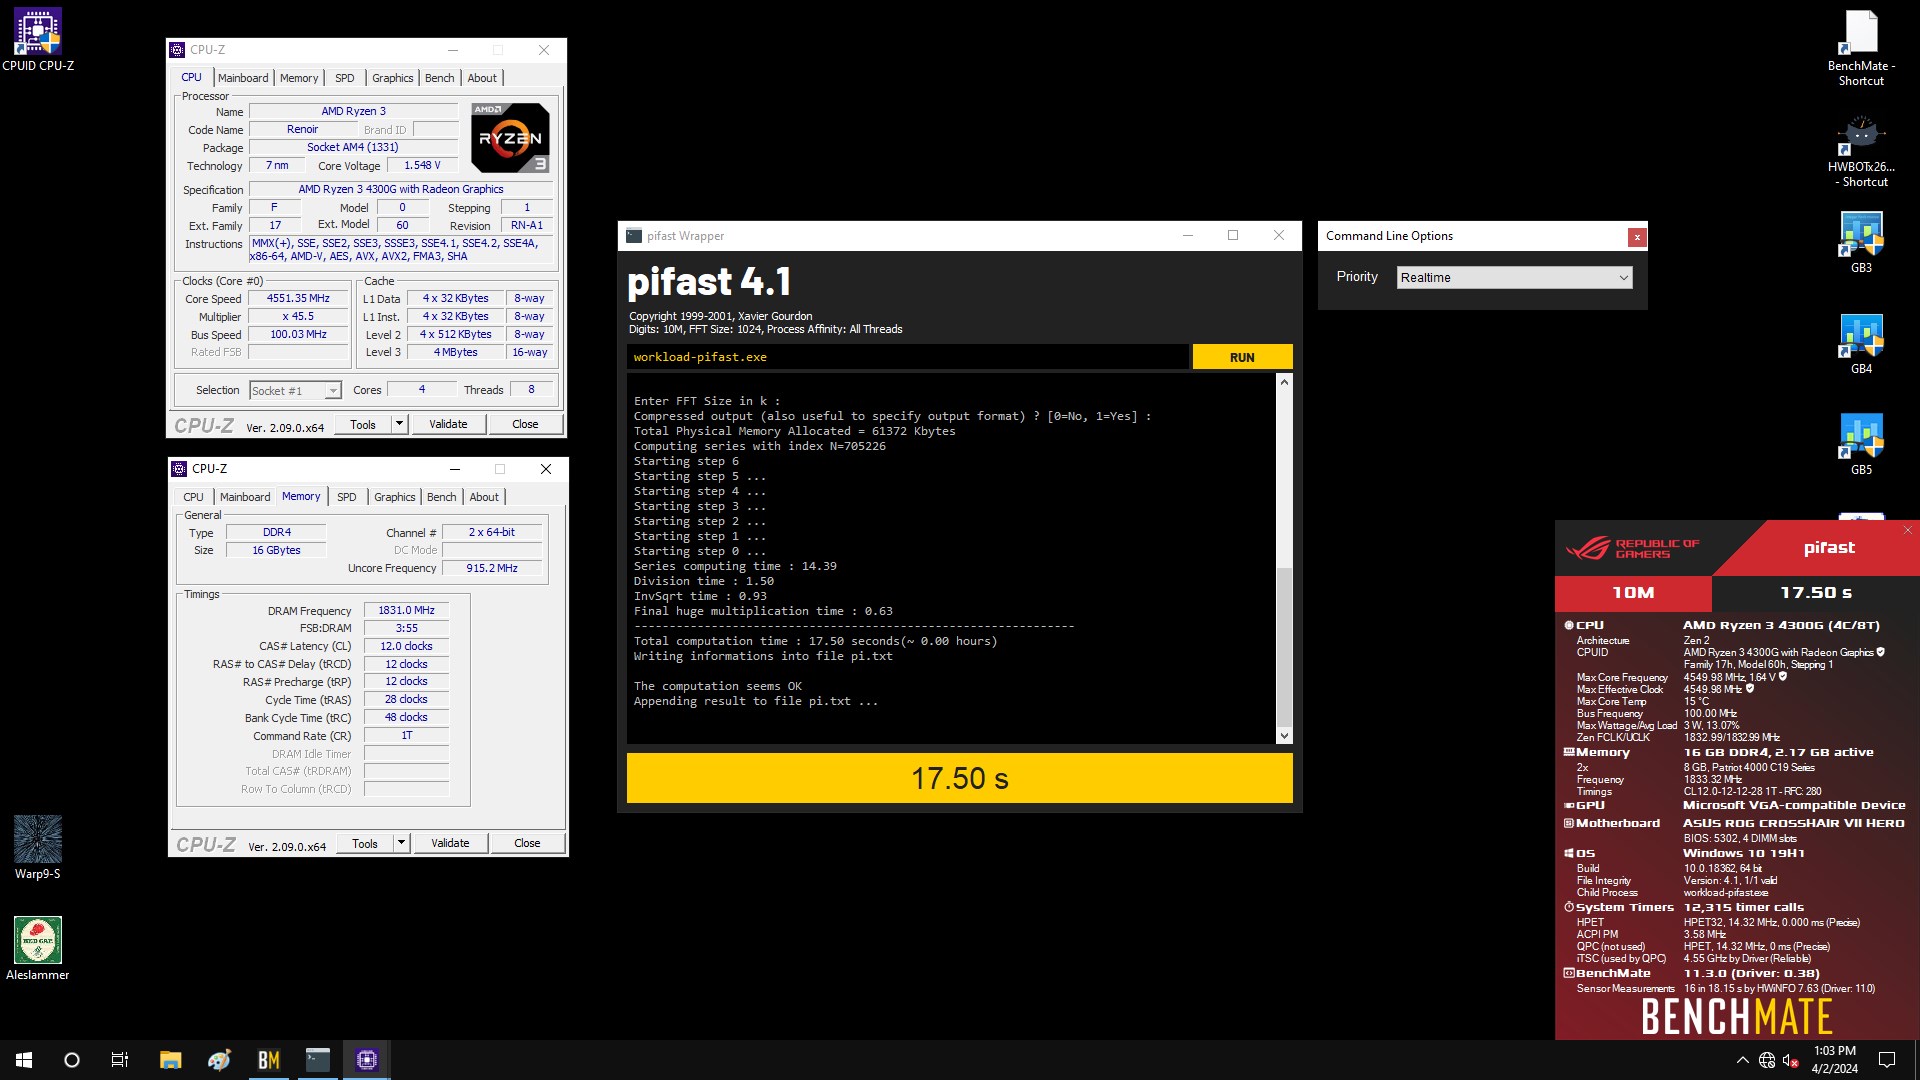Click Validate in bottom CPU-Z Memory window
This screenshot has height=1080, width=1920.
pyautogui.click(x=450, y=843)
